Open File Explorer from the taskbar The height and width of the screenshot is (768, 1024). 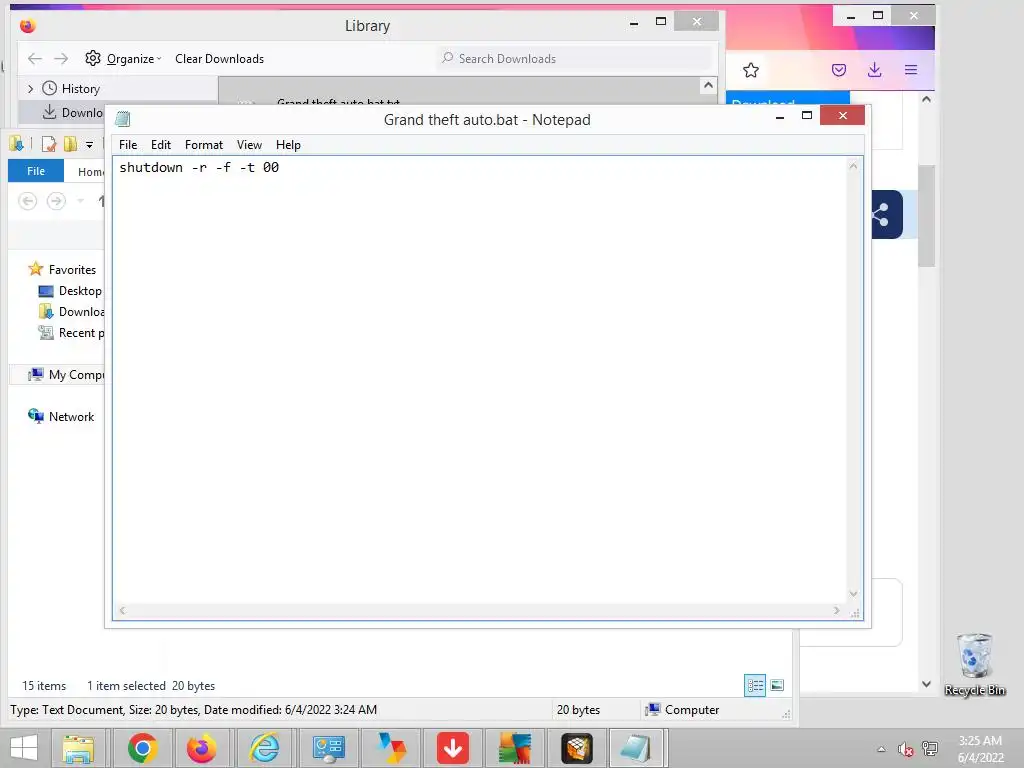78,748
